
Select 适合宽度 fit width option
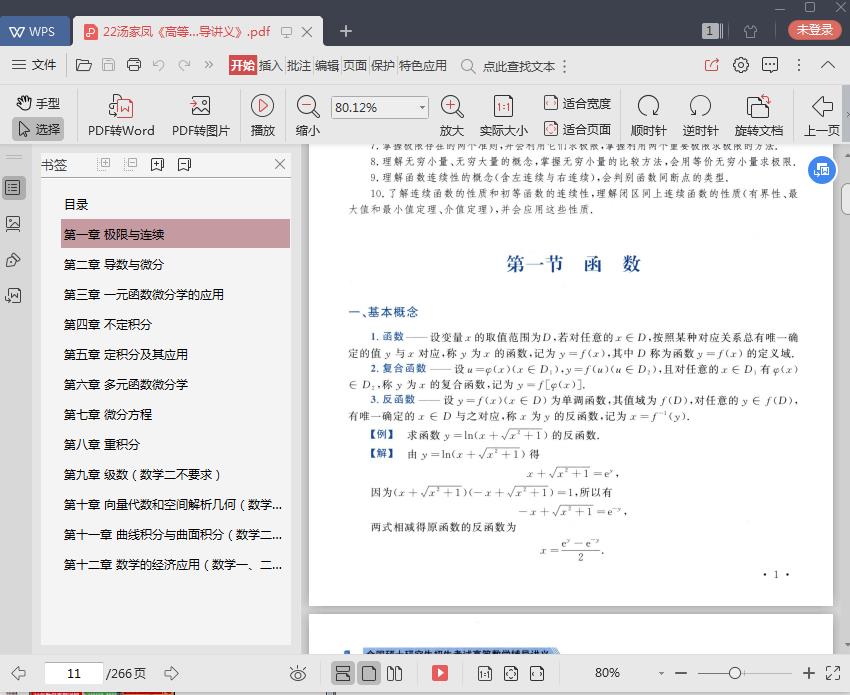point(577,102)
